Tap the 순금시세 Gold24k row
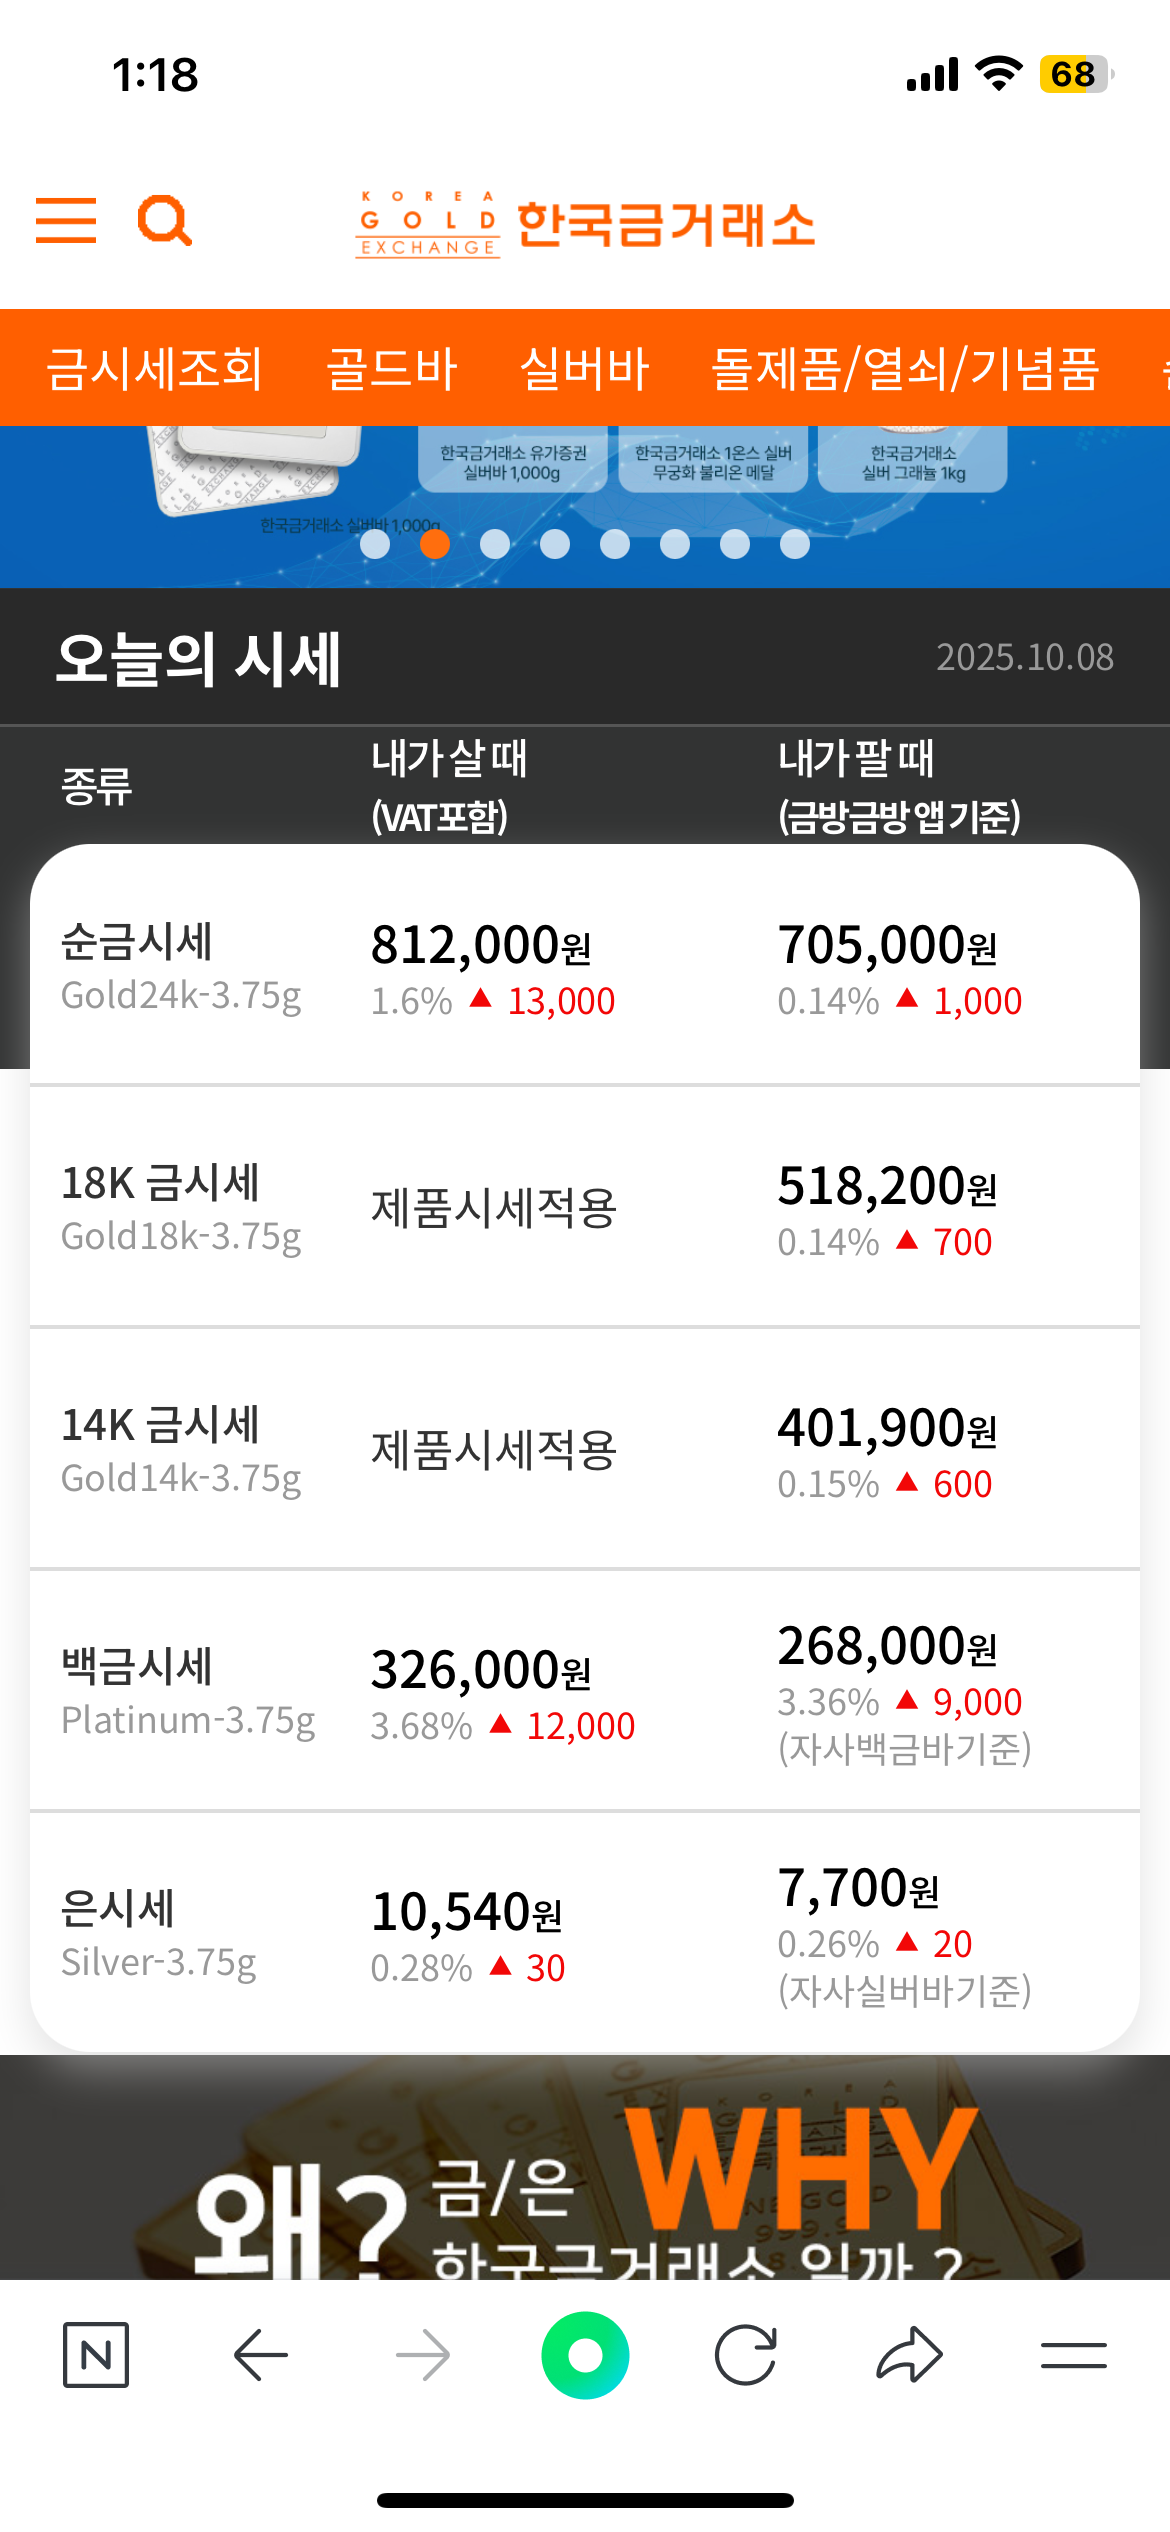 (181, 967)
